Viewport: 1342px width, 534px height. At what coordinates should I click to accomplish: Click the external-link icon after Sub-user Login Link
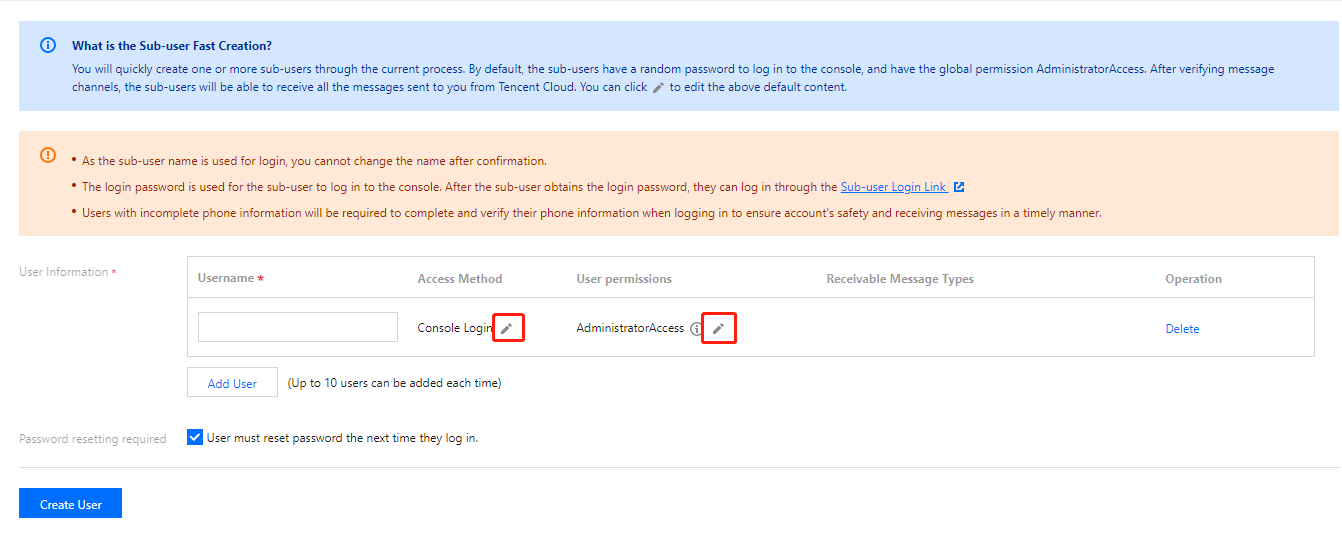(959, 187)
